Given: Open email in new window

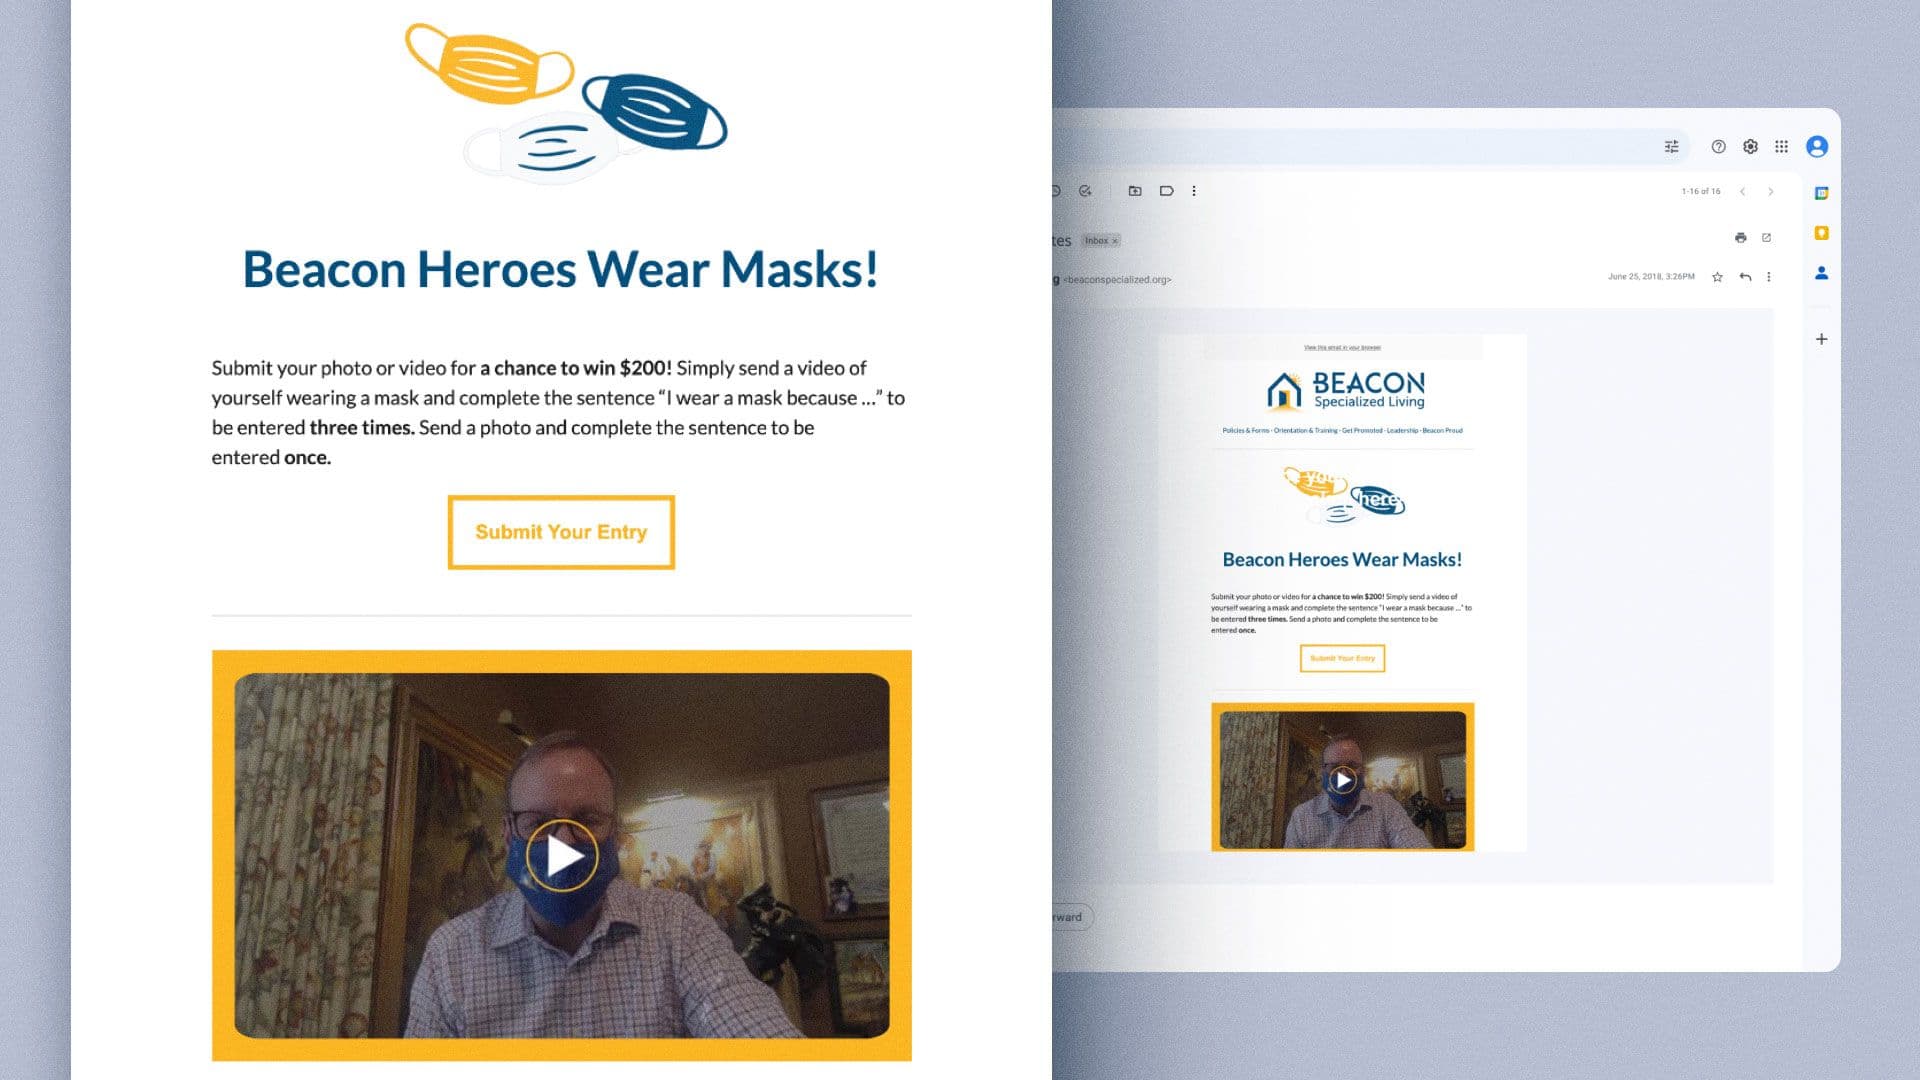Looking at the screenshot, I should click(1767, 238).
